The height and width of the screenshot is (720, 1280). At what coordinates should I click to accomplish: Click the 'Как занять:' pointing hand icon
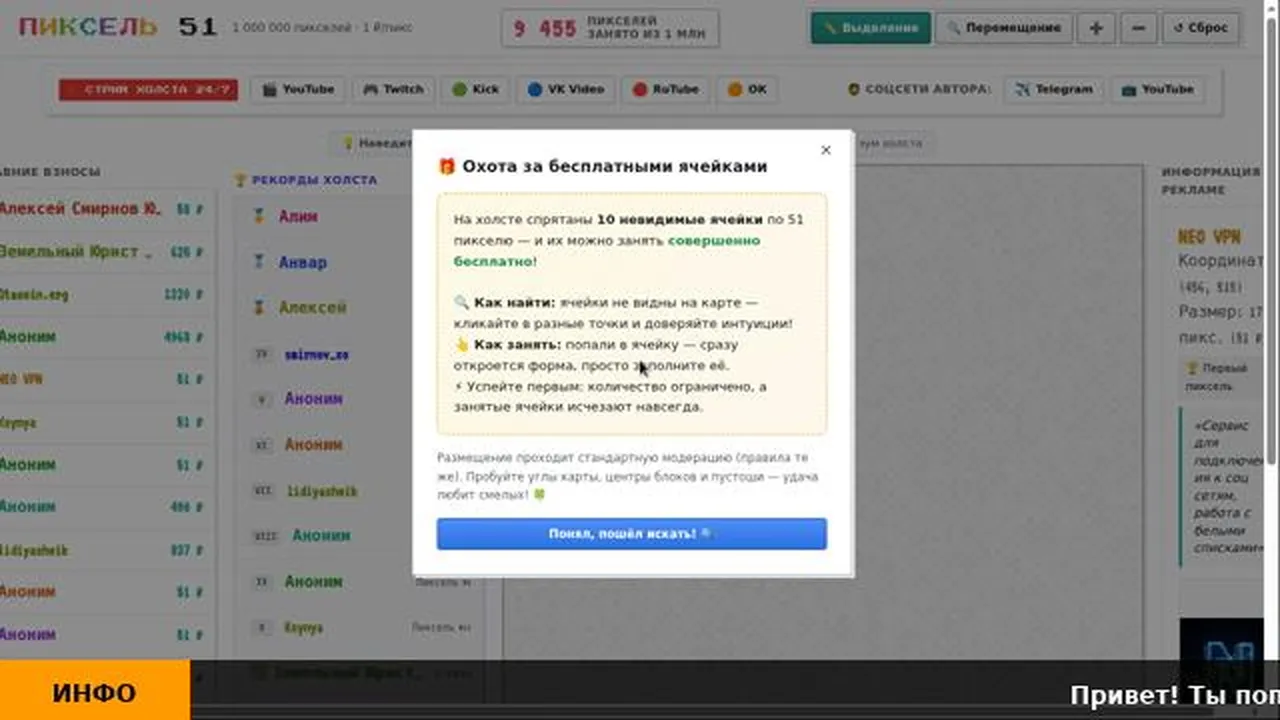point(461,344)
